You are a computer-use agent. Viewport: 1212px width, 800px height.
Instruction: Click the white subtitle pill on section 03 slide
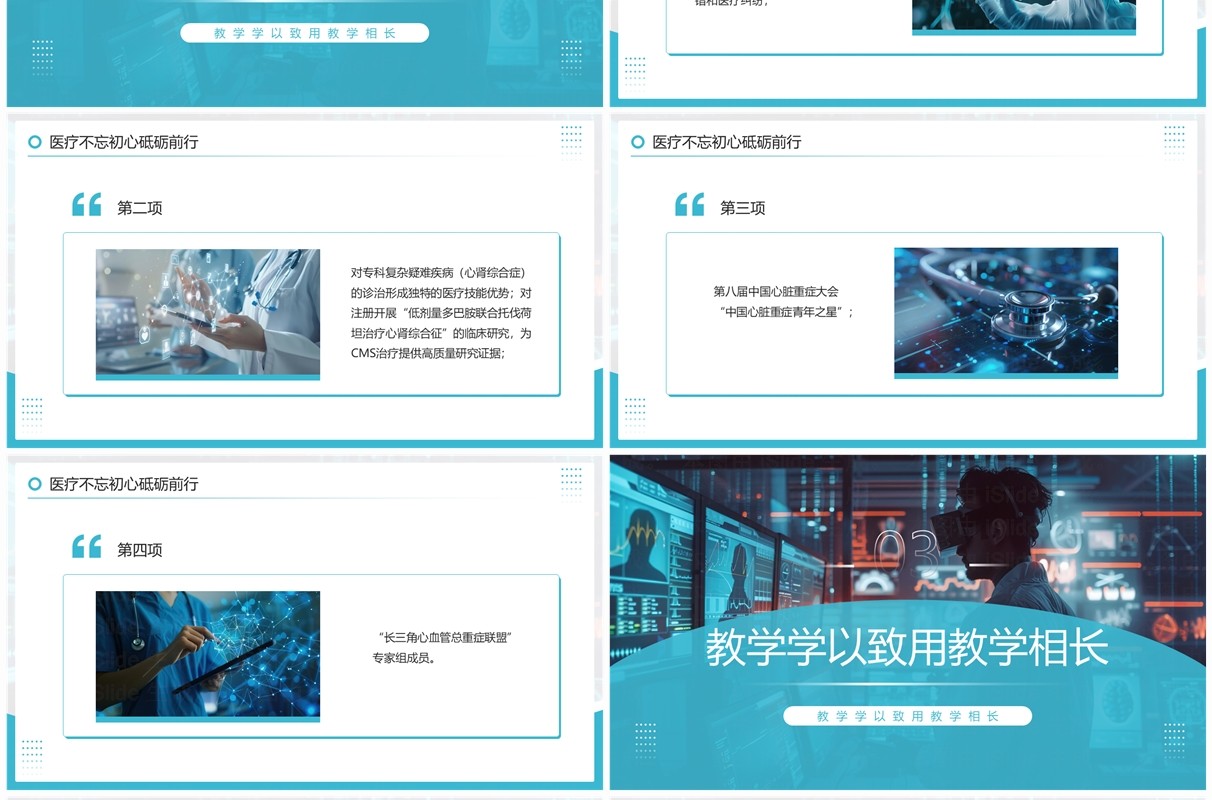pos(907,716)
